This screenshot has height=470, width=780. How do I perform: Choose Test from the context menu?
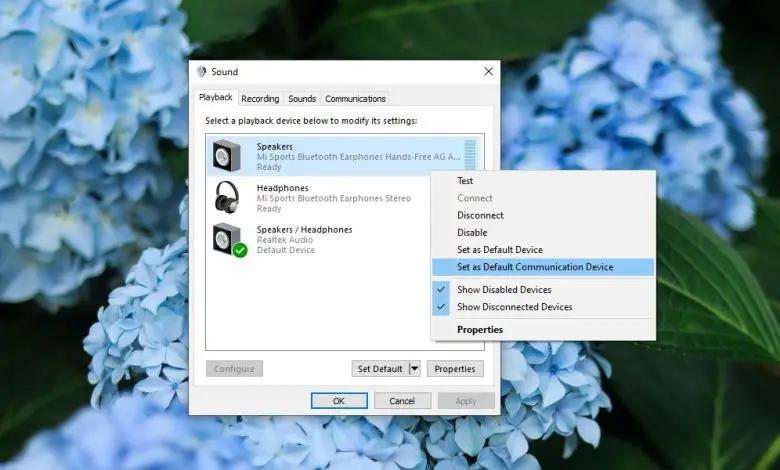click(543, 181)
